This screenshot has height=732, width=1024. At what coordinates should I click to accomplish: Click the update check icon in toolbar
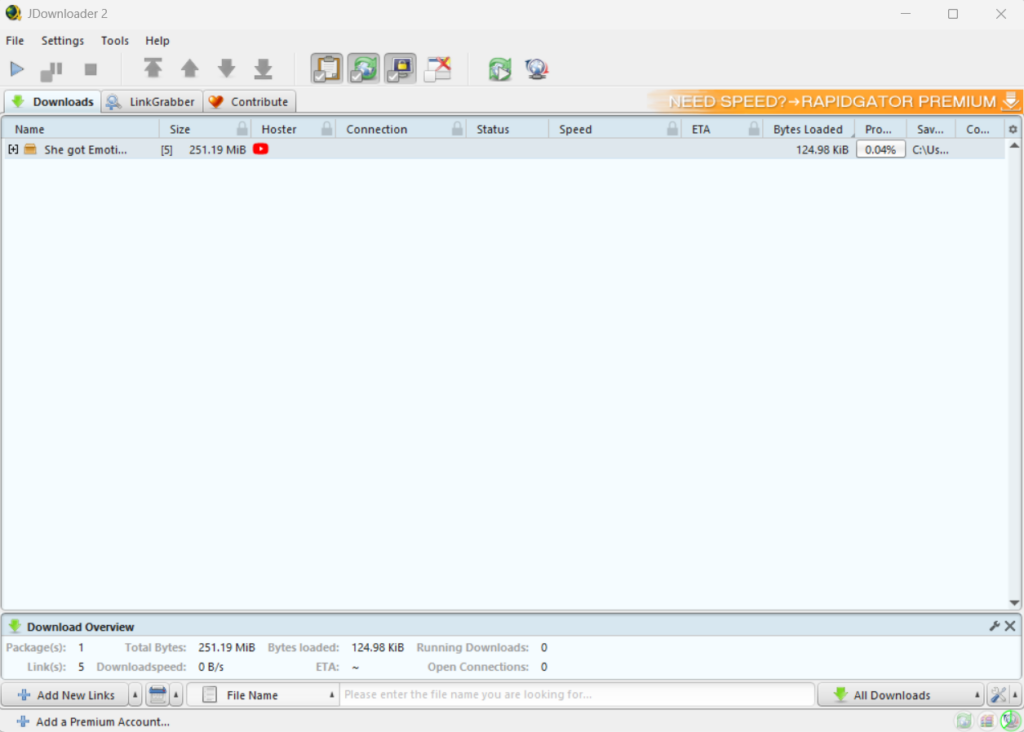(x=500, y=69)
